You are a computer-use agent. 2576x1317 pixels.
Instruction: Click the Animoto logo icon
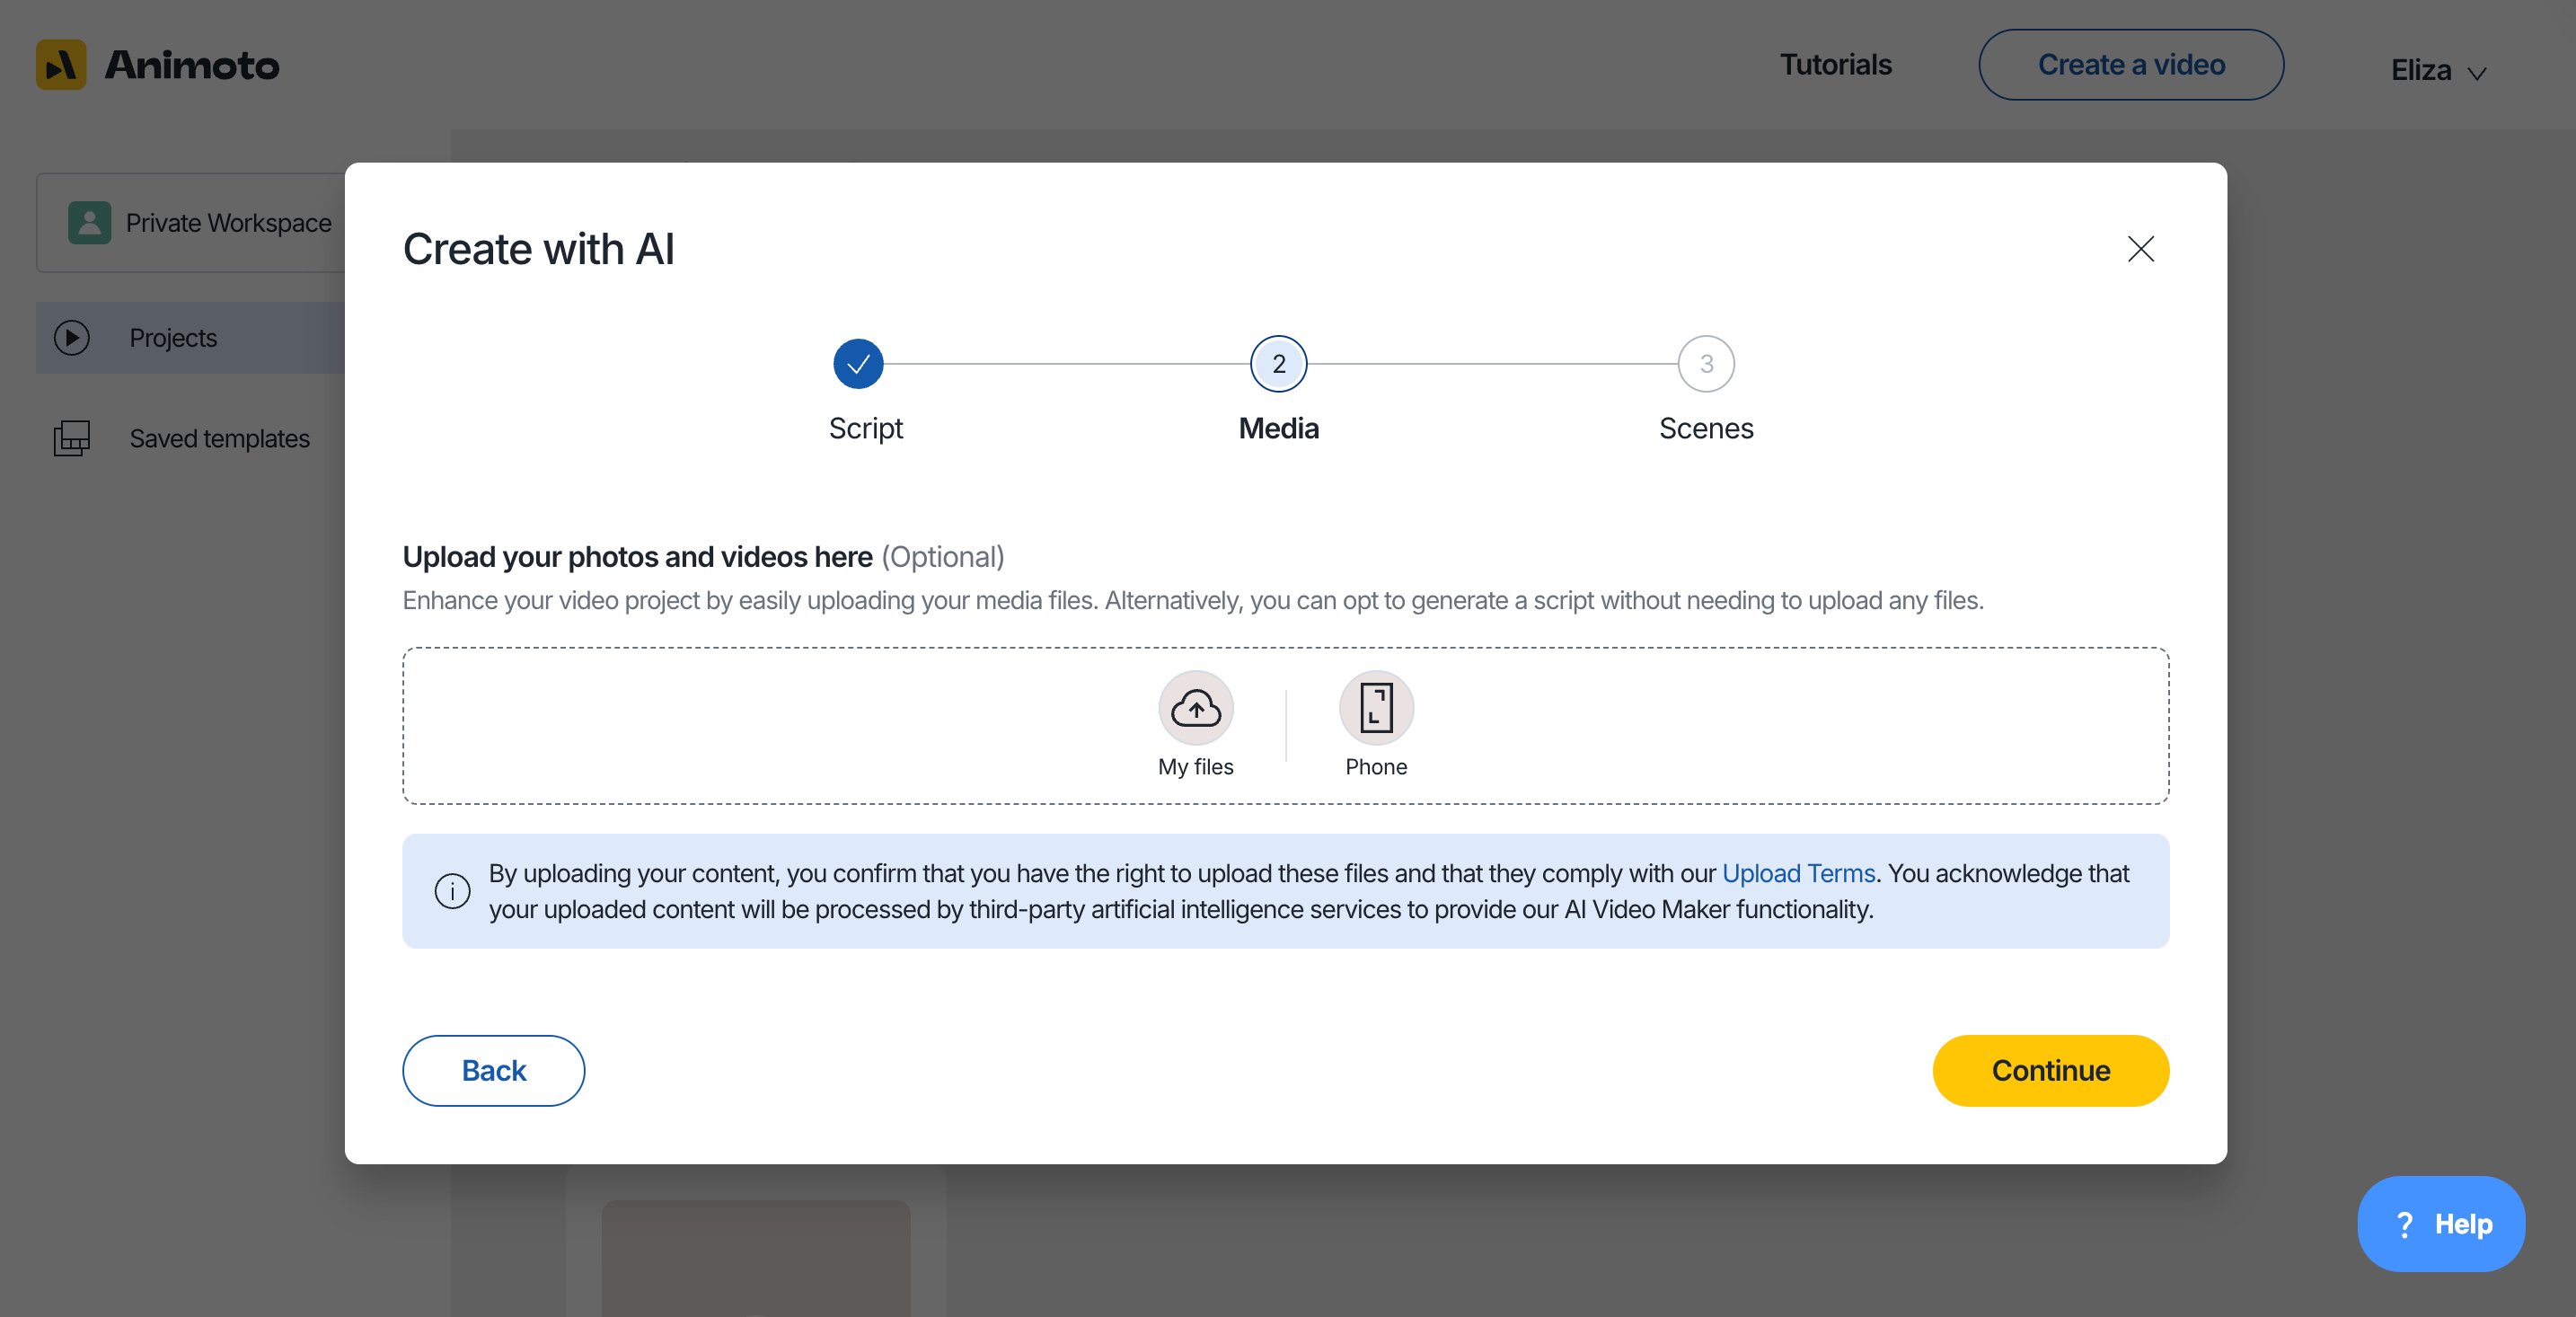(61, 65)
